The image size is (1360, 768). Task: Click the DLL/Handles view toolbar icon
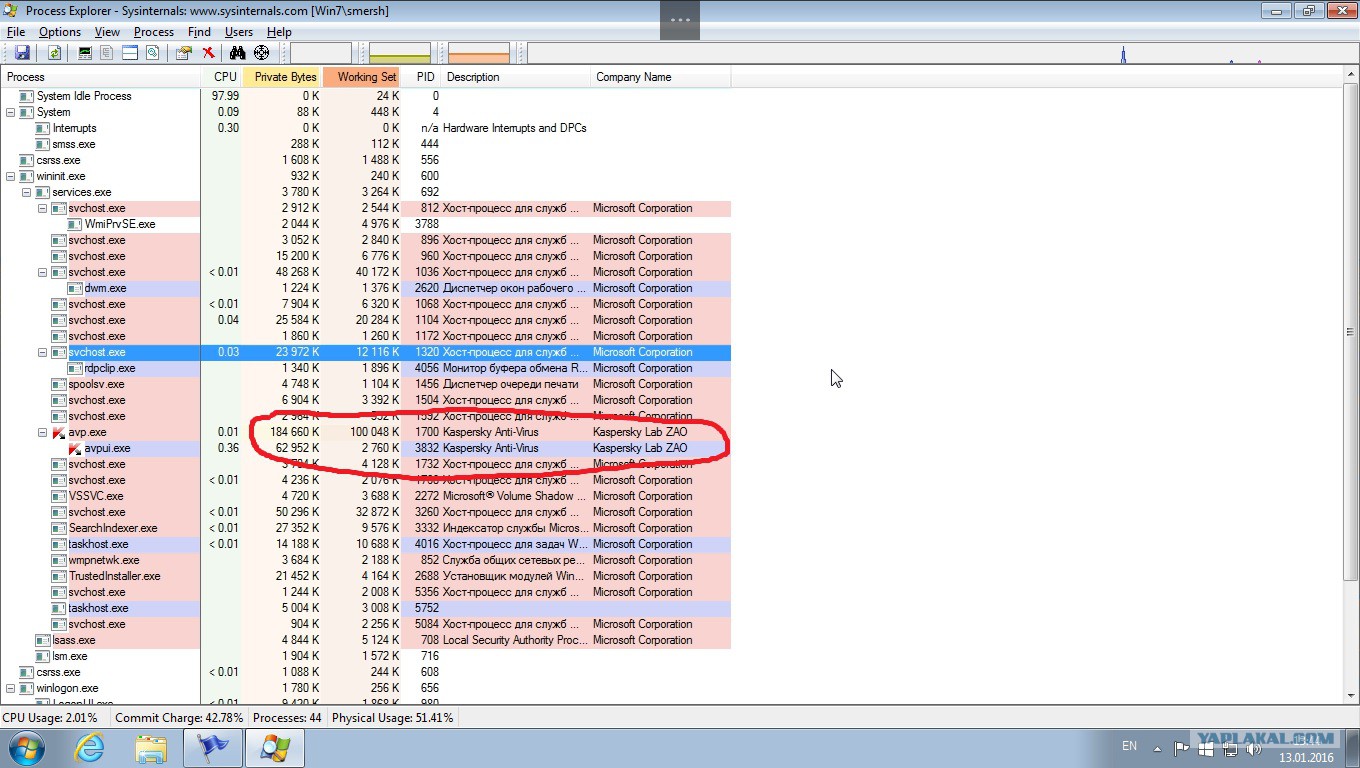[x=153, y=52]
